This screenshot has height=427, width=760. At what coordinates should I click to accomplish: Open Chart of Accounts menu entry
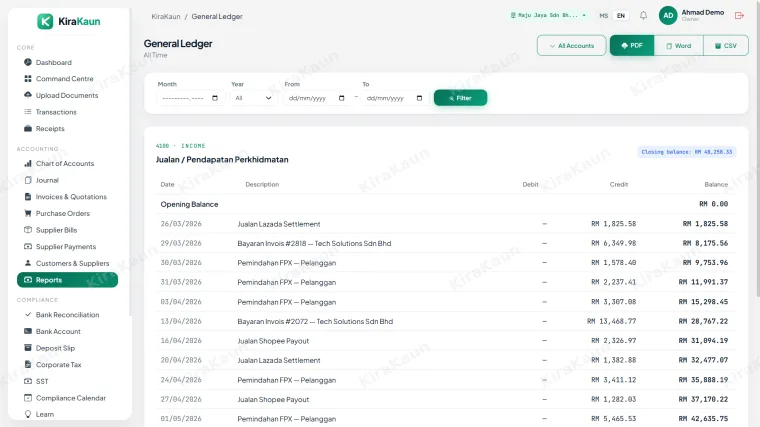click(x=64, y=163)
